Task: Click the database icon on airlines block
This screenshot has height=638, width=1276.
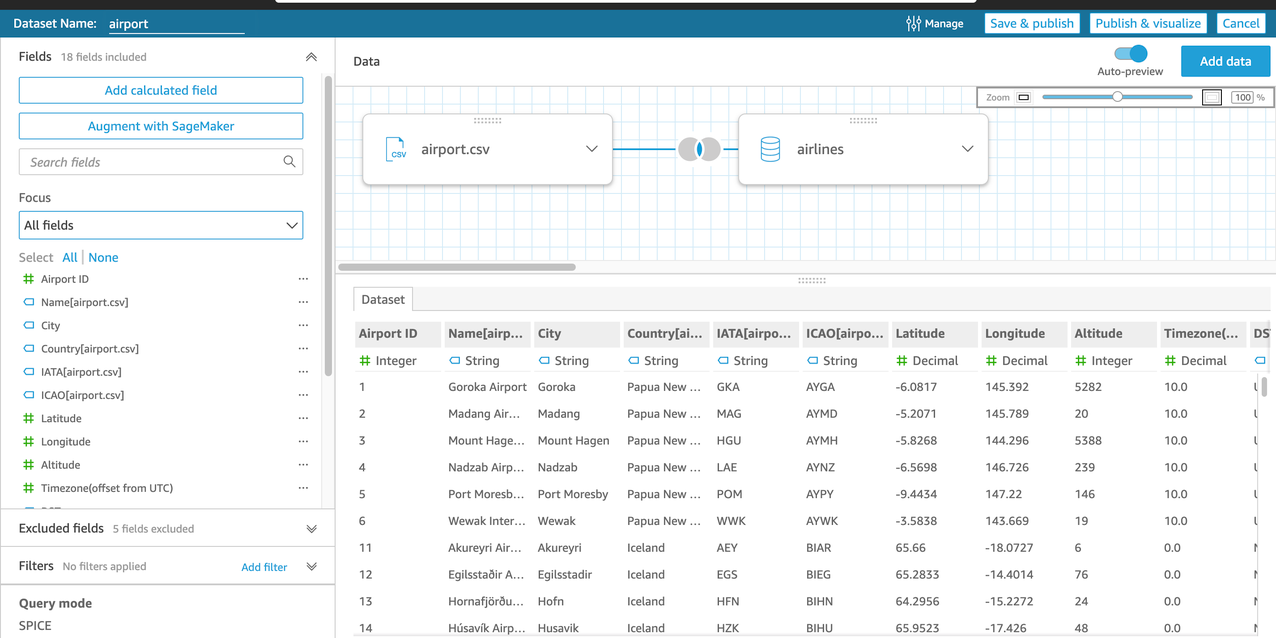Action: 770,149
